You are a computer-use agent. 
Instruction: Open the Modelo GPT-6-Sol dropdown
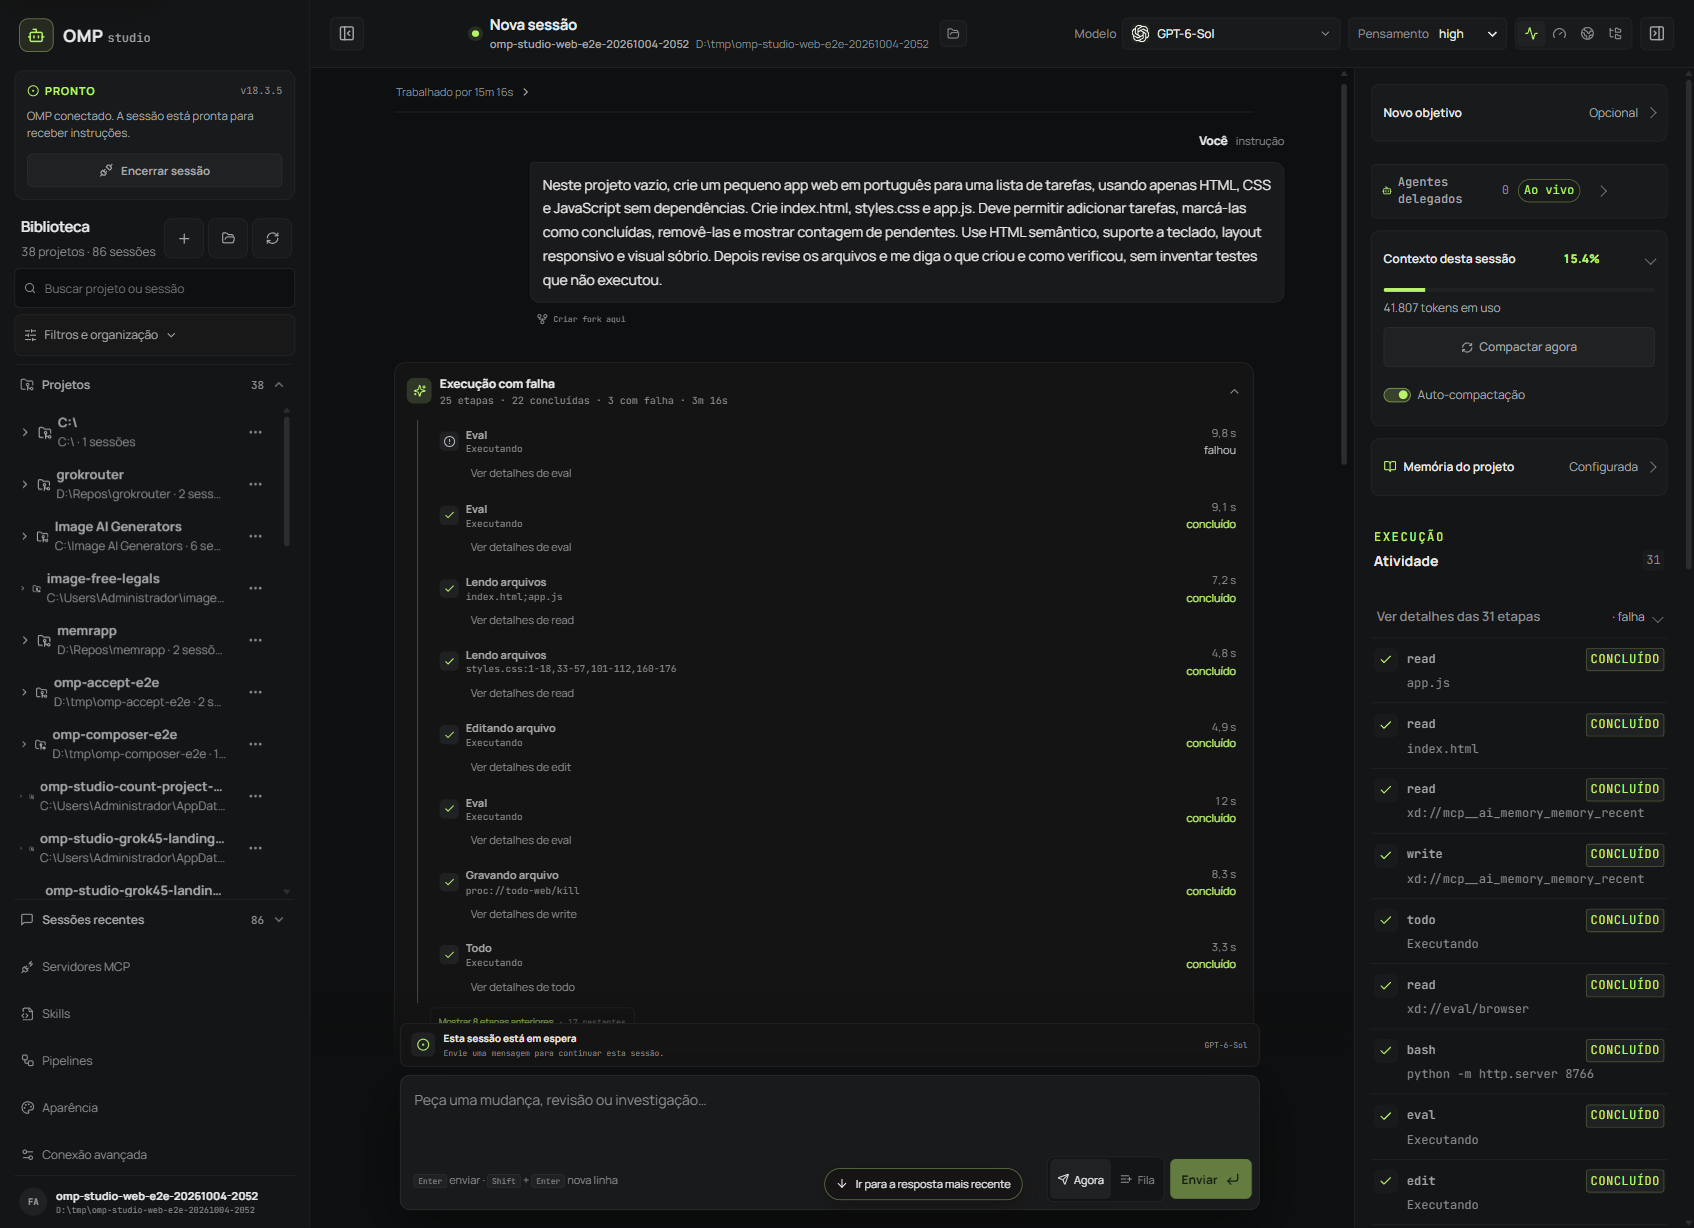1231,34
